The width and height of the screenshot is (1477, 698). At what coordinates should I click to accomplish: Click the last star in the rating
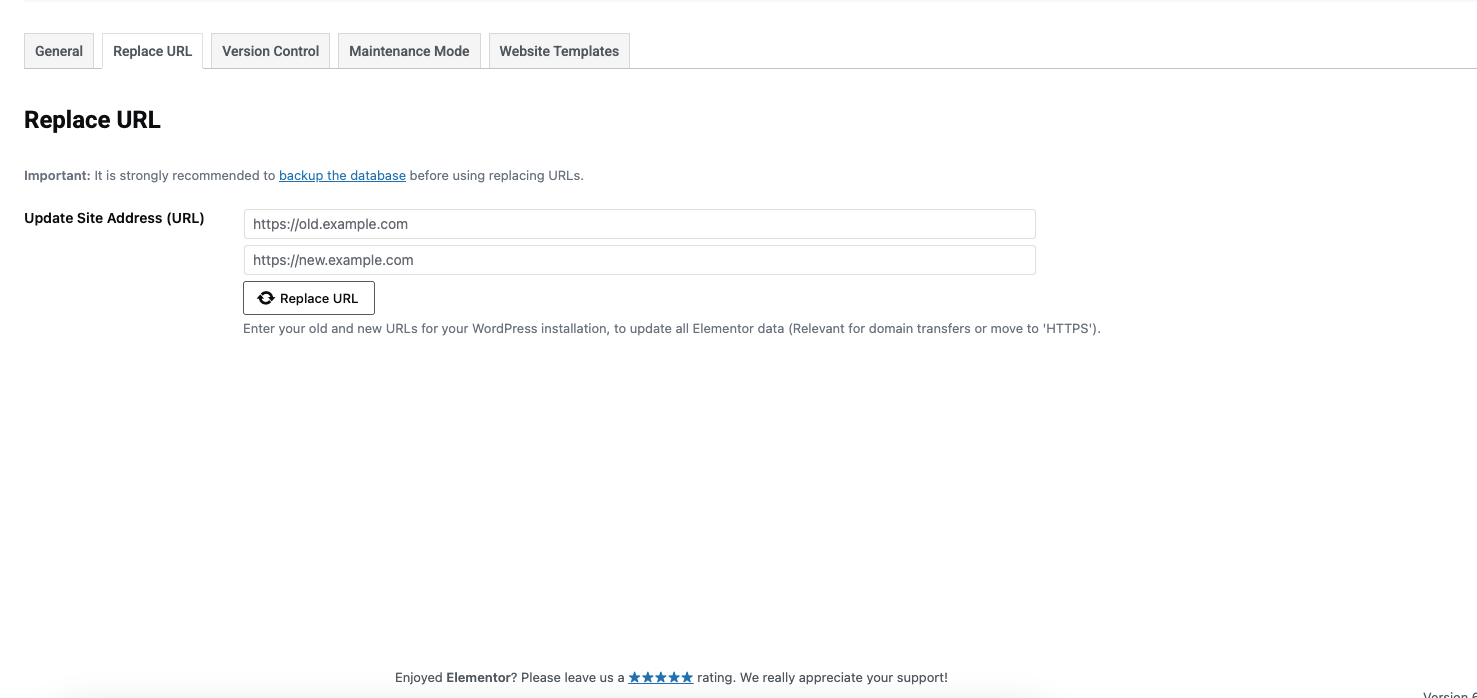pos(687,678)
